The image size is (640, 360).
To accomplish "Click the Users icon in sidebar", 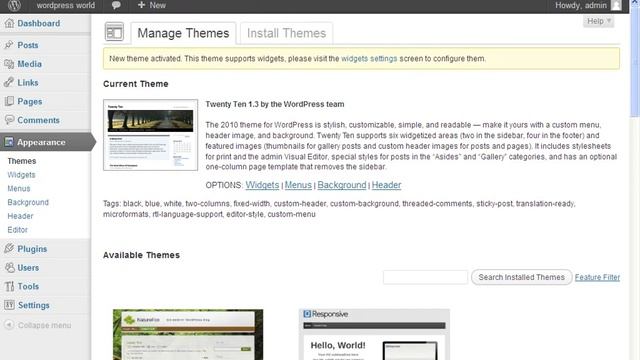I will tap(9, 267).
